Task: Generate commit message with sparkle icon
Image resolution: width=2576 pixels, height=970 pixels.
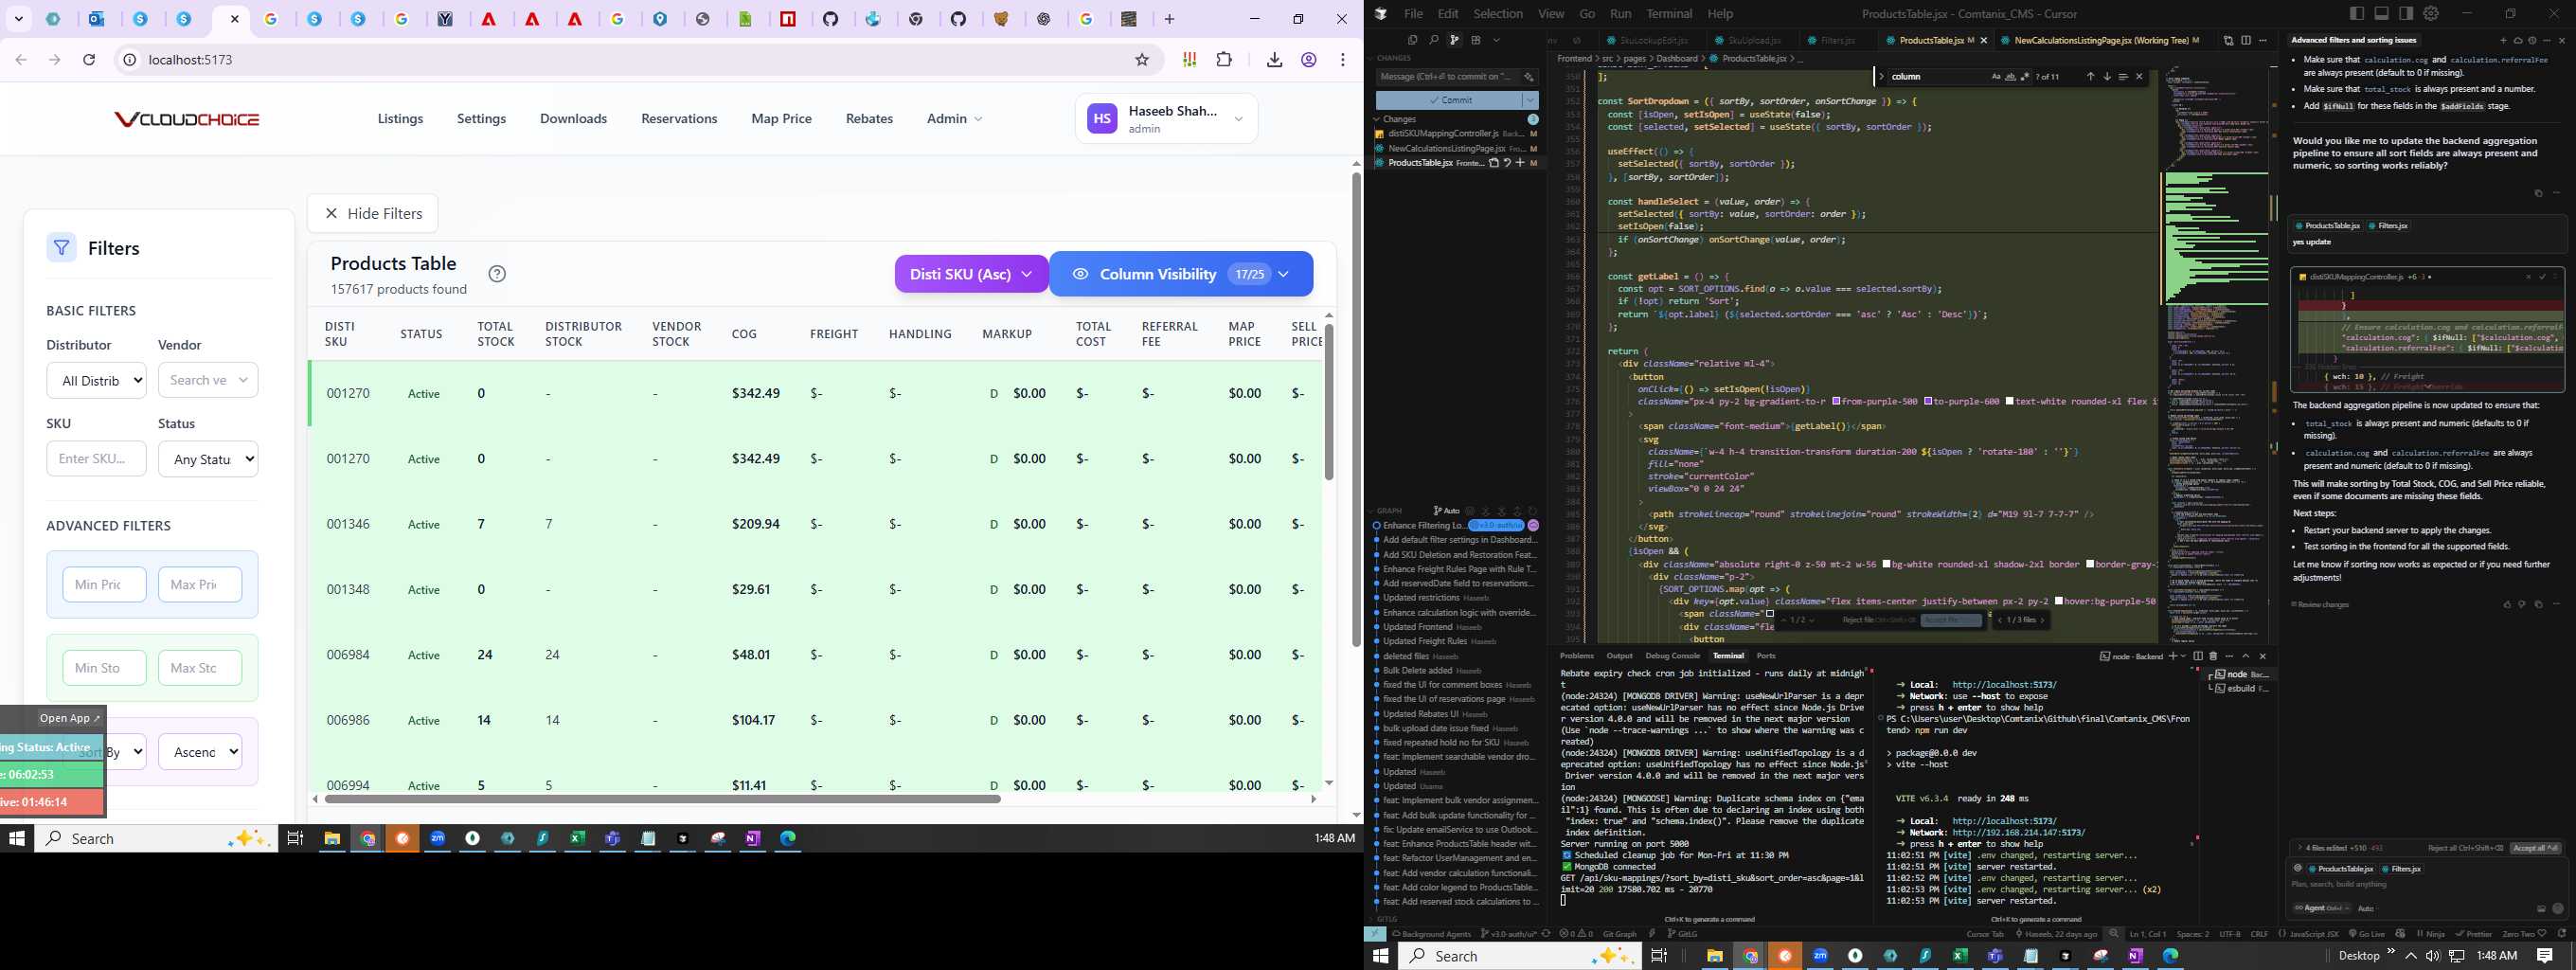Action: coord(1529,76)
